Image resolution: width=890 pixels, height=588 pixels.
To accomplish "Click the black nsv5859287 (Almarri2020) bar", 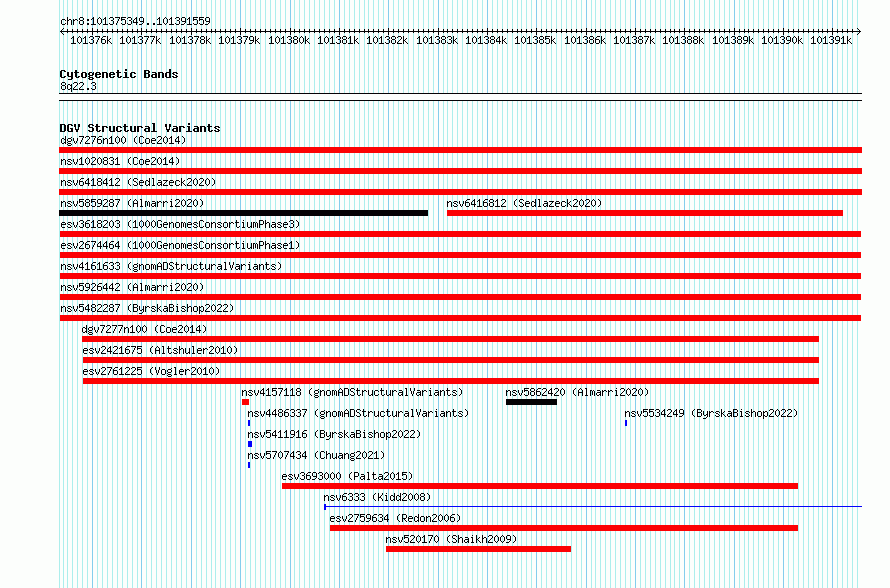I will (244, 213).
